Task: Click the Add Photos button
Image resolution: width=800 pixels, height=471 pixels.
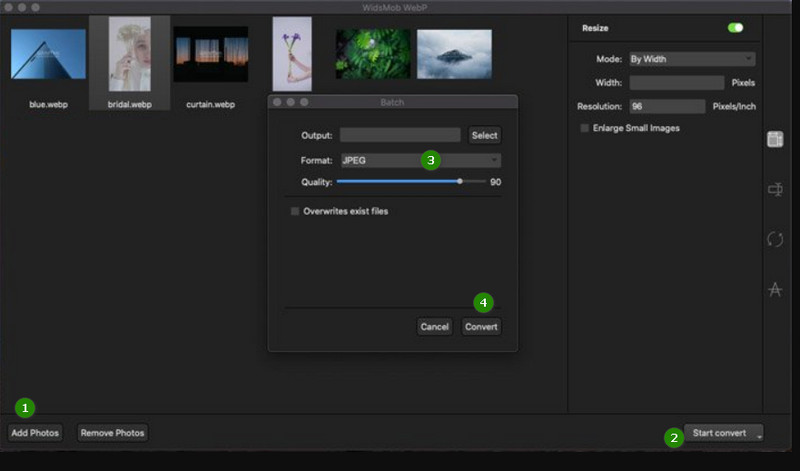Action: click(35, 433)
